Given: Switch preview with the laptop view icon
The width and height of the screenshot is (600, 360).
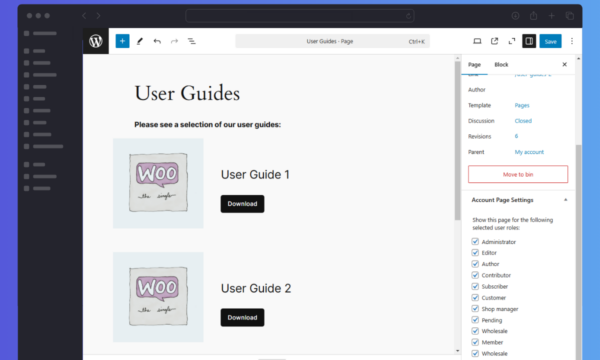Looking at the screenshot, I should (x=477, y=41).
